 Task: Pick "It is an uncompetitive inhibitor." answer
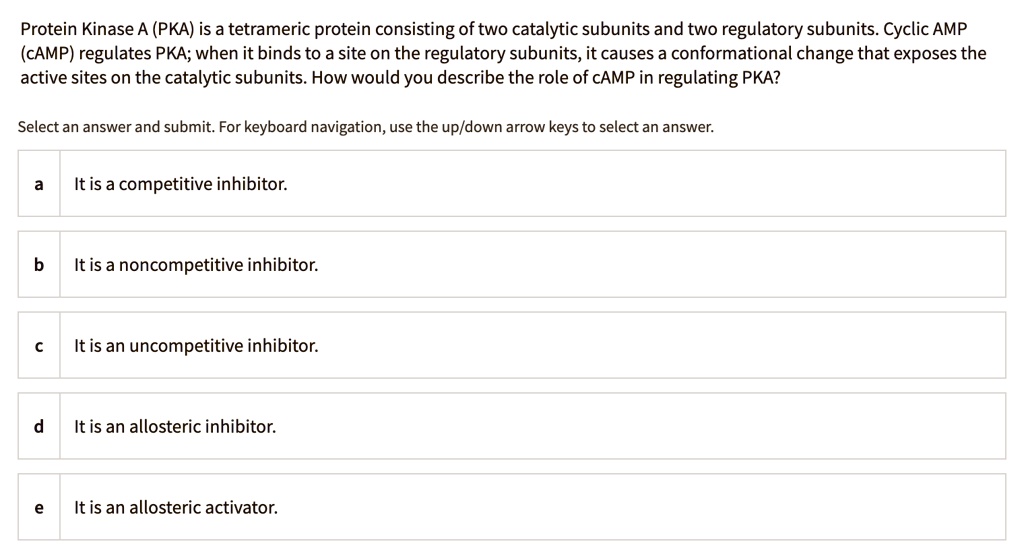(x=196, y=346)
